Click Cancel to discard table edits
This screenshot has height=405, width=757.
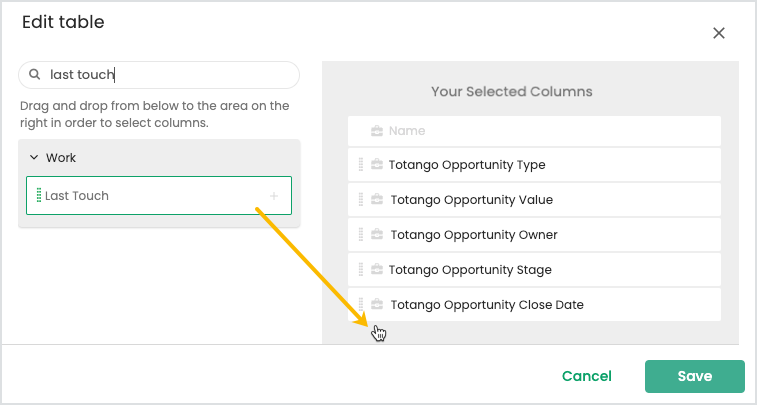coord(587,377)
